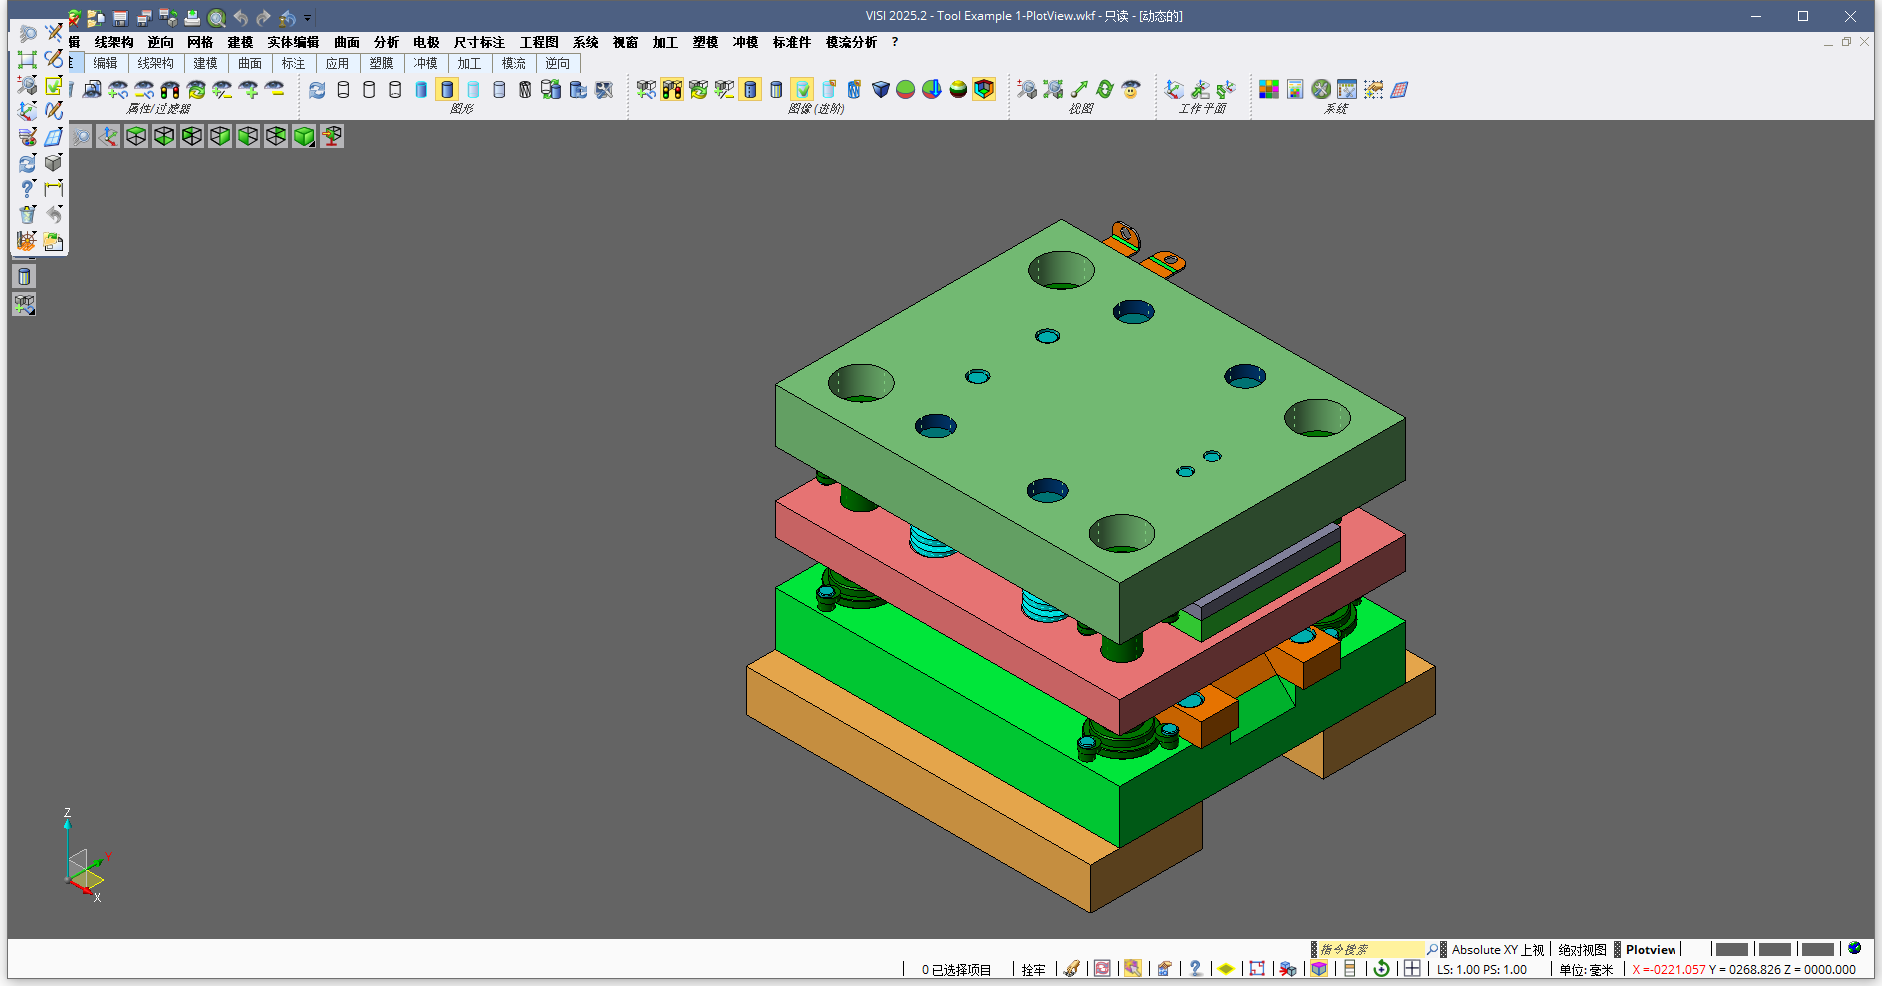
Task: Open the 线架构 menu
Action: 114,42
